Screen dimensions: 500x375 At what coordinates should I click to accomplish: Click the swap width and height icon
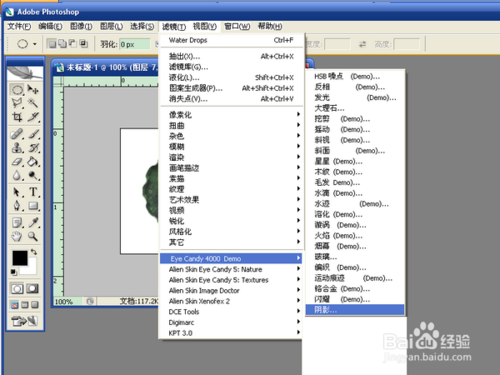tap(363, 44)
